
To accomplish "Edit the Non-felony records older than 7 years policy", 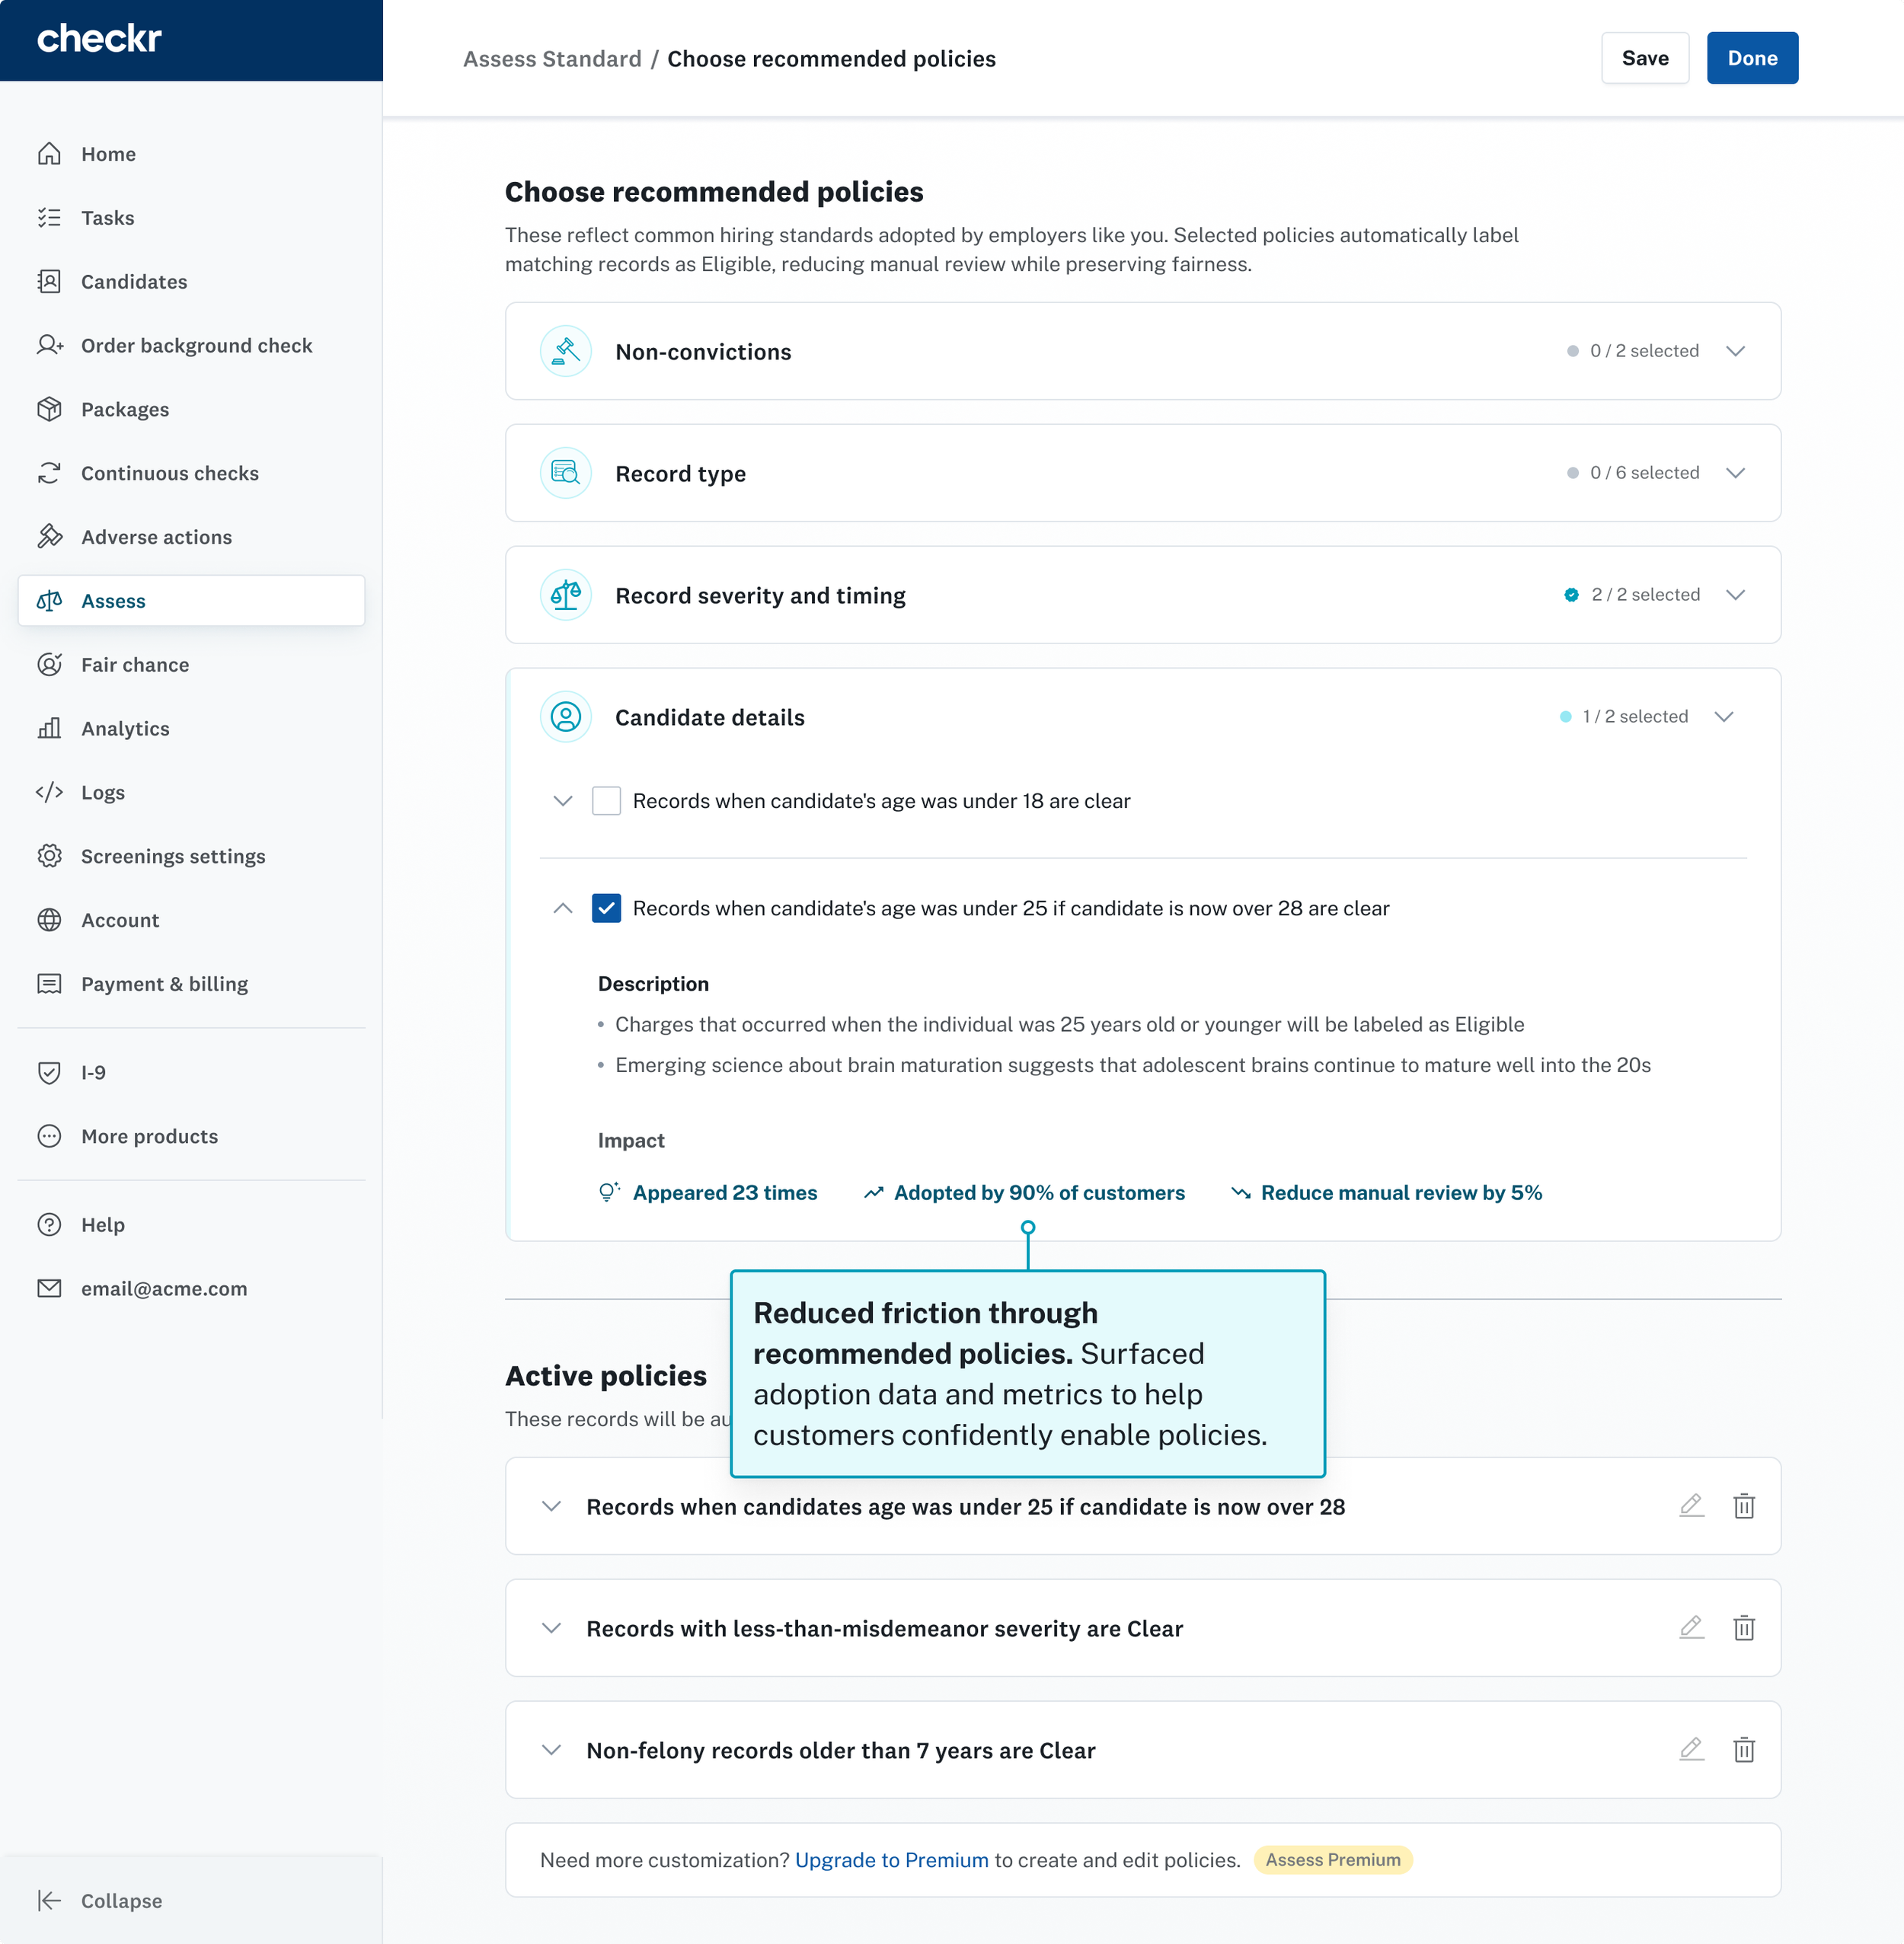I will click(x=1691, y=1750).
